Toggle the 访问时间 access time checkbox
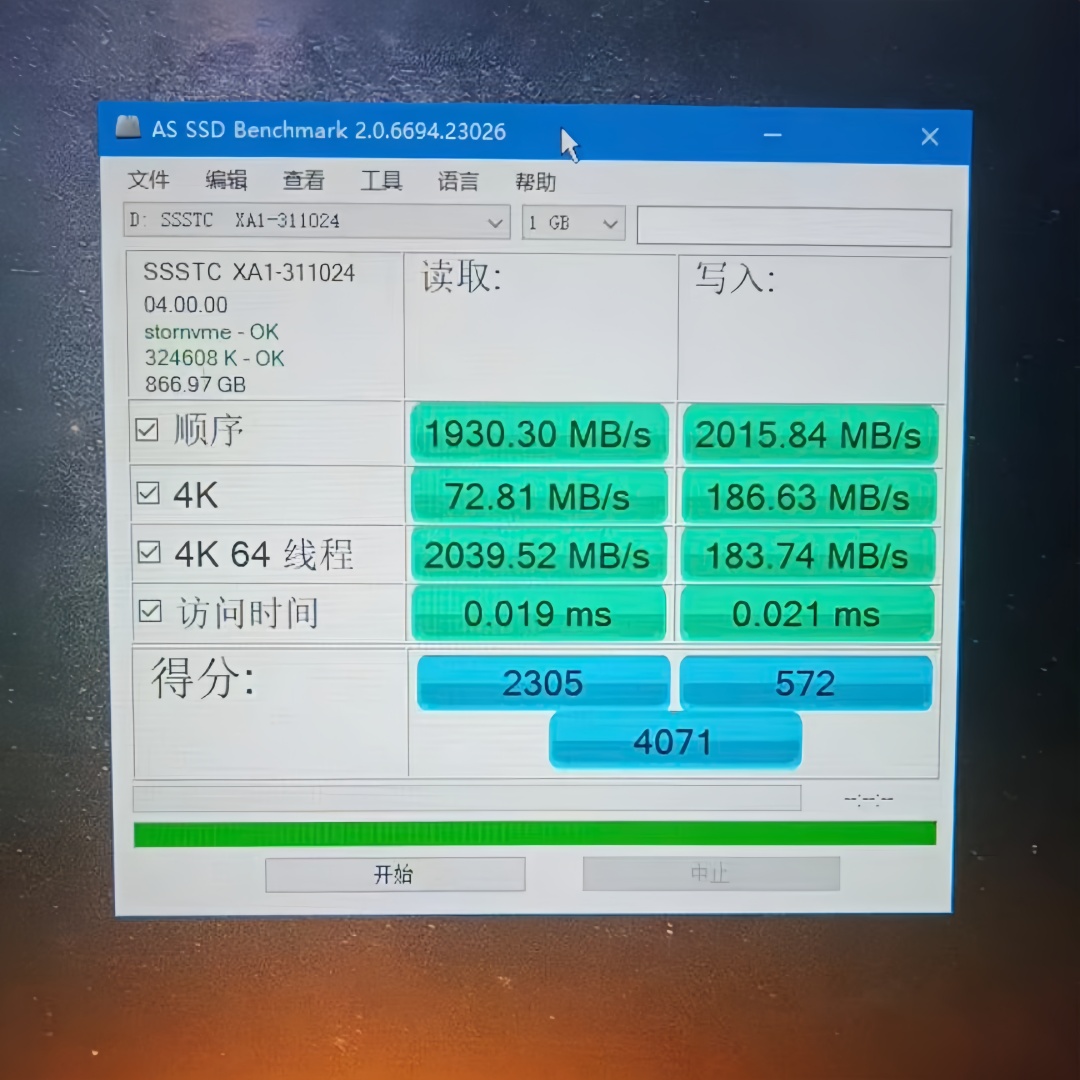The height and width of the screenshot is (1080, 1080). coord(150,611)
